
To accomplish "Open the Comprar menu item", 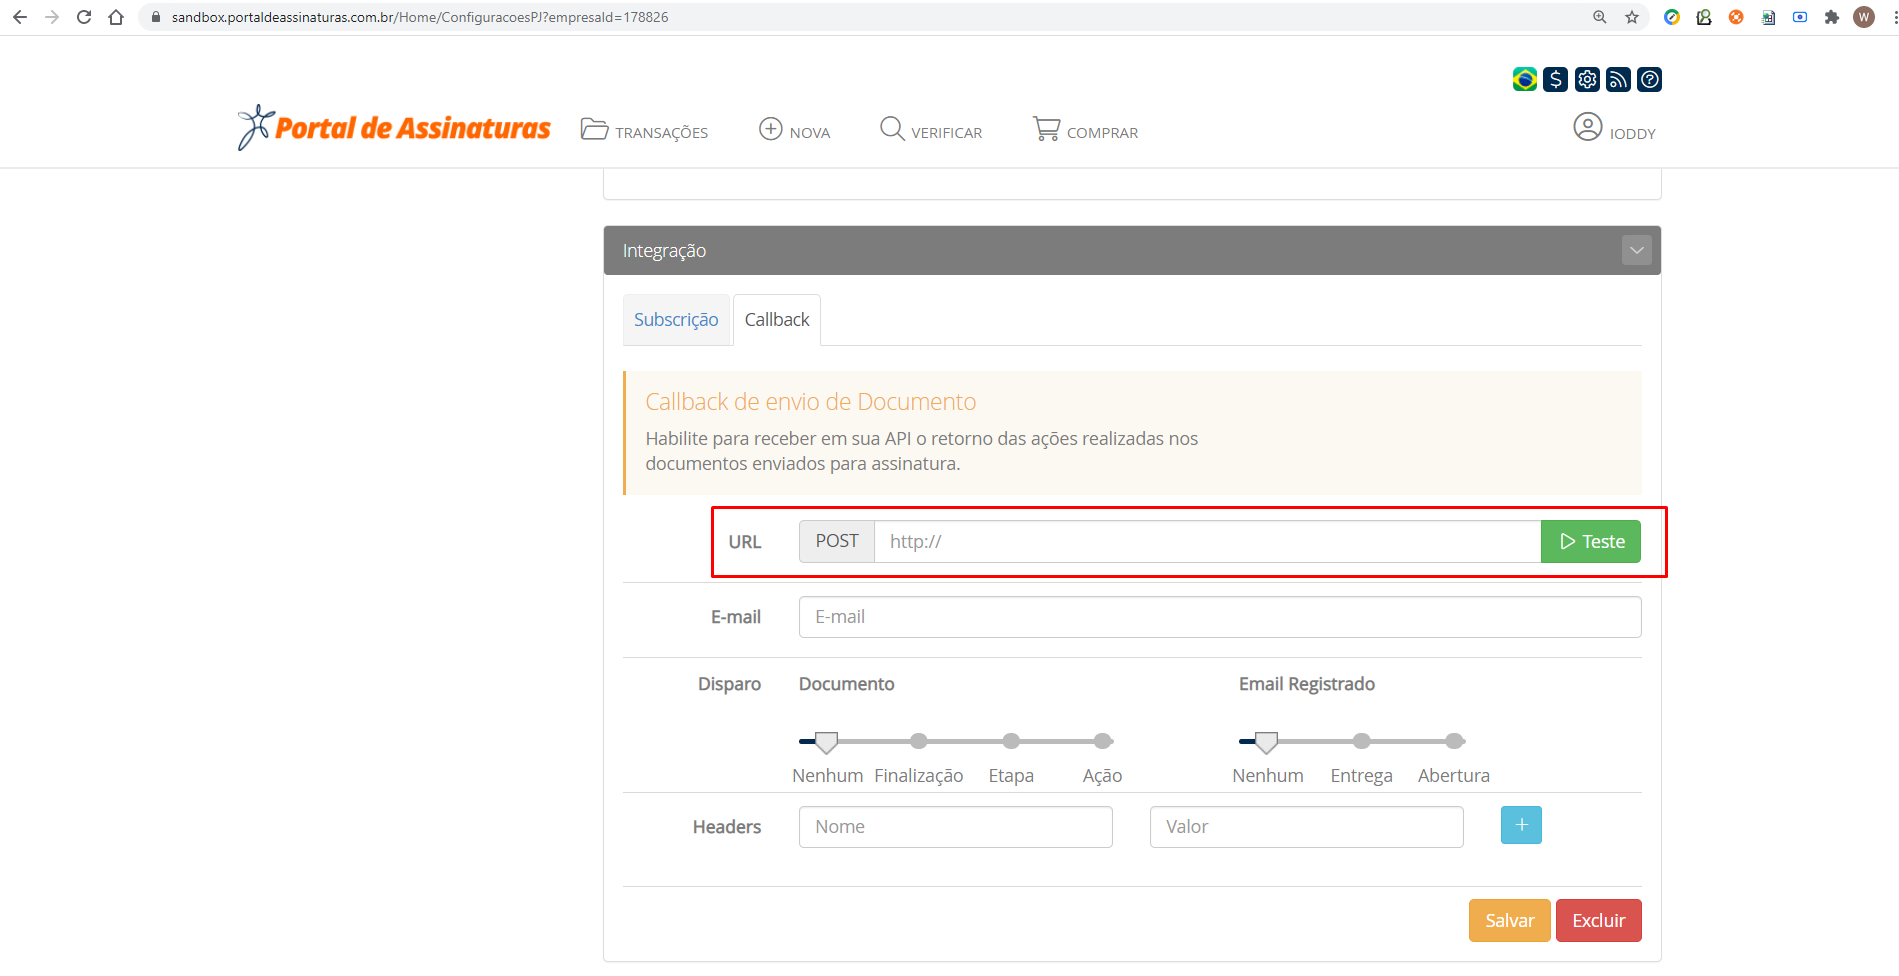I will point(1085,131).
